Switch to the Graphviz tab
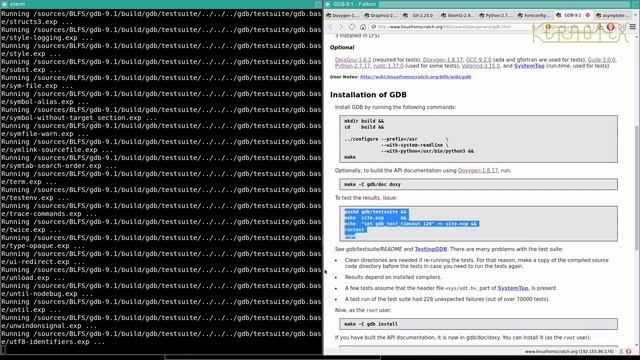 point(380,16)
